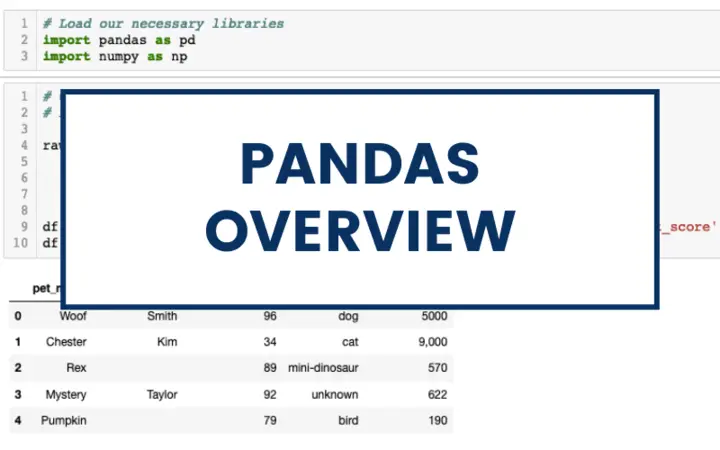Click the 'mini-dinosaur' cell

tap(323, 367)
